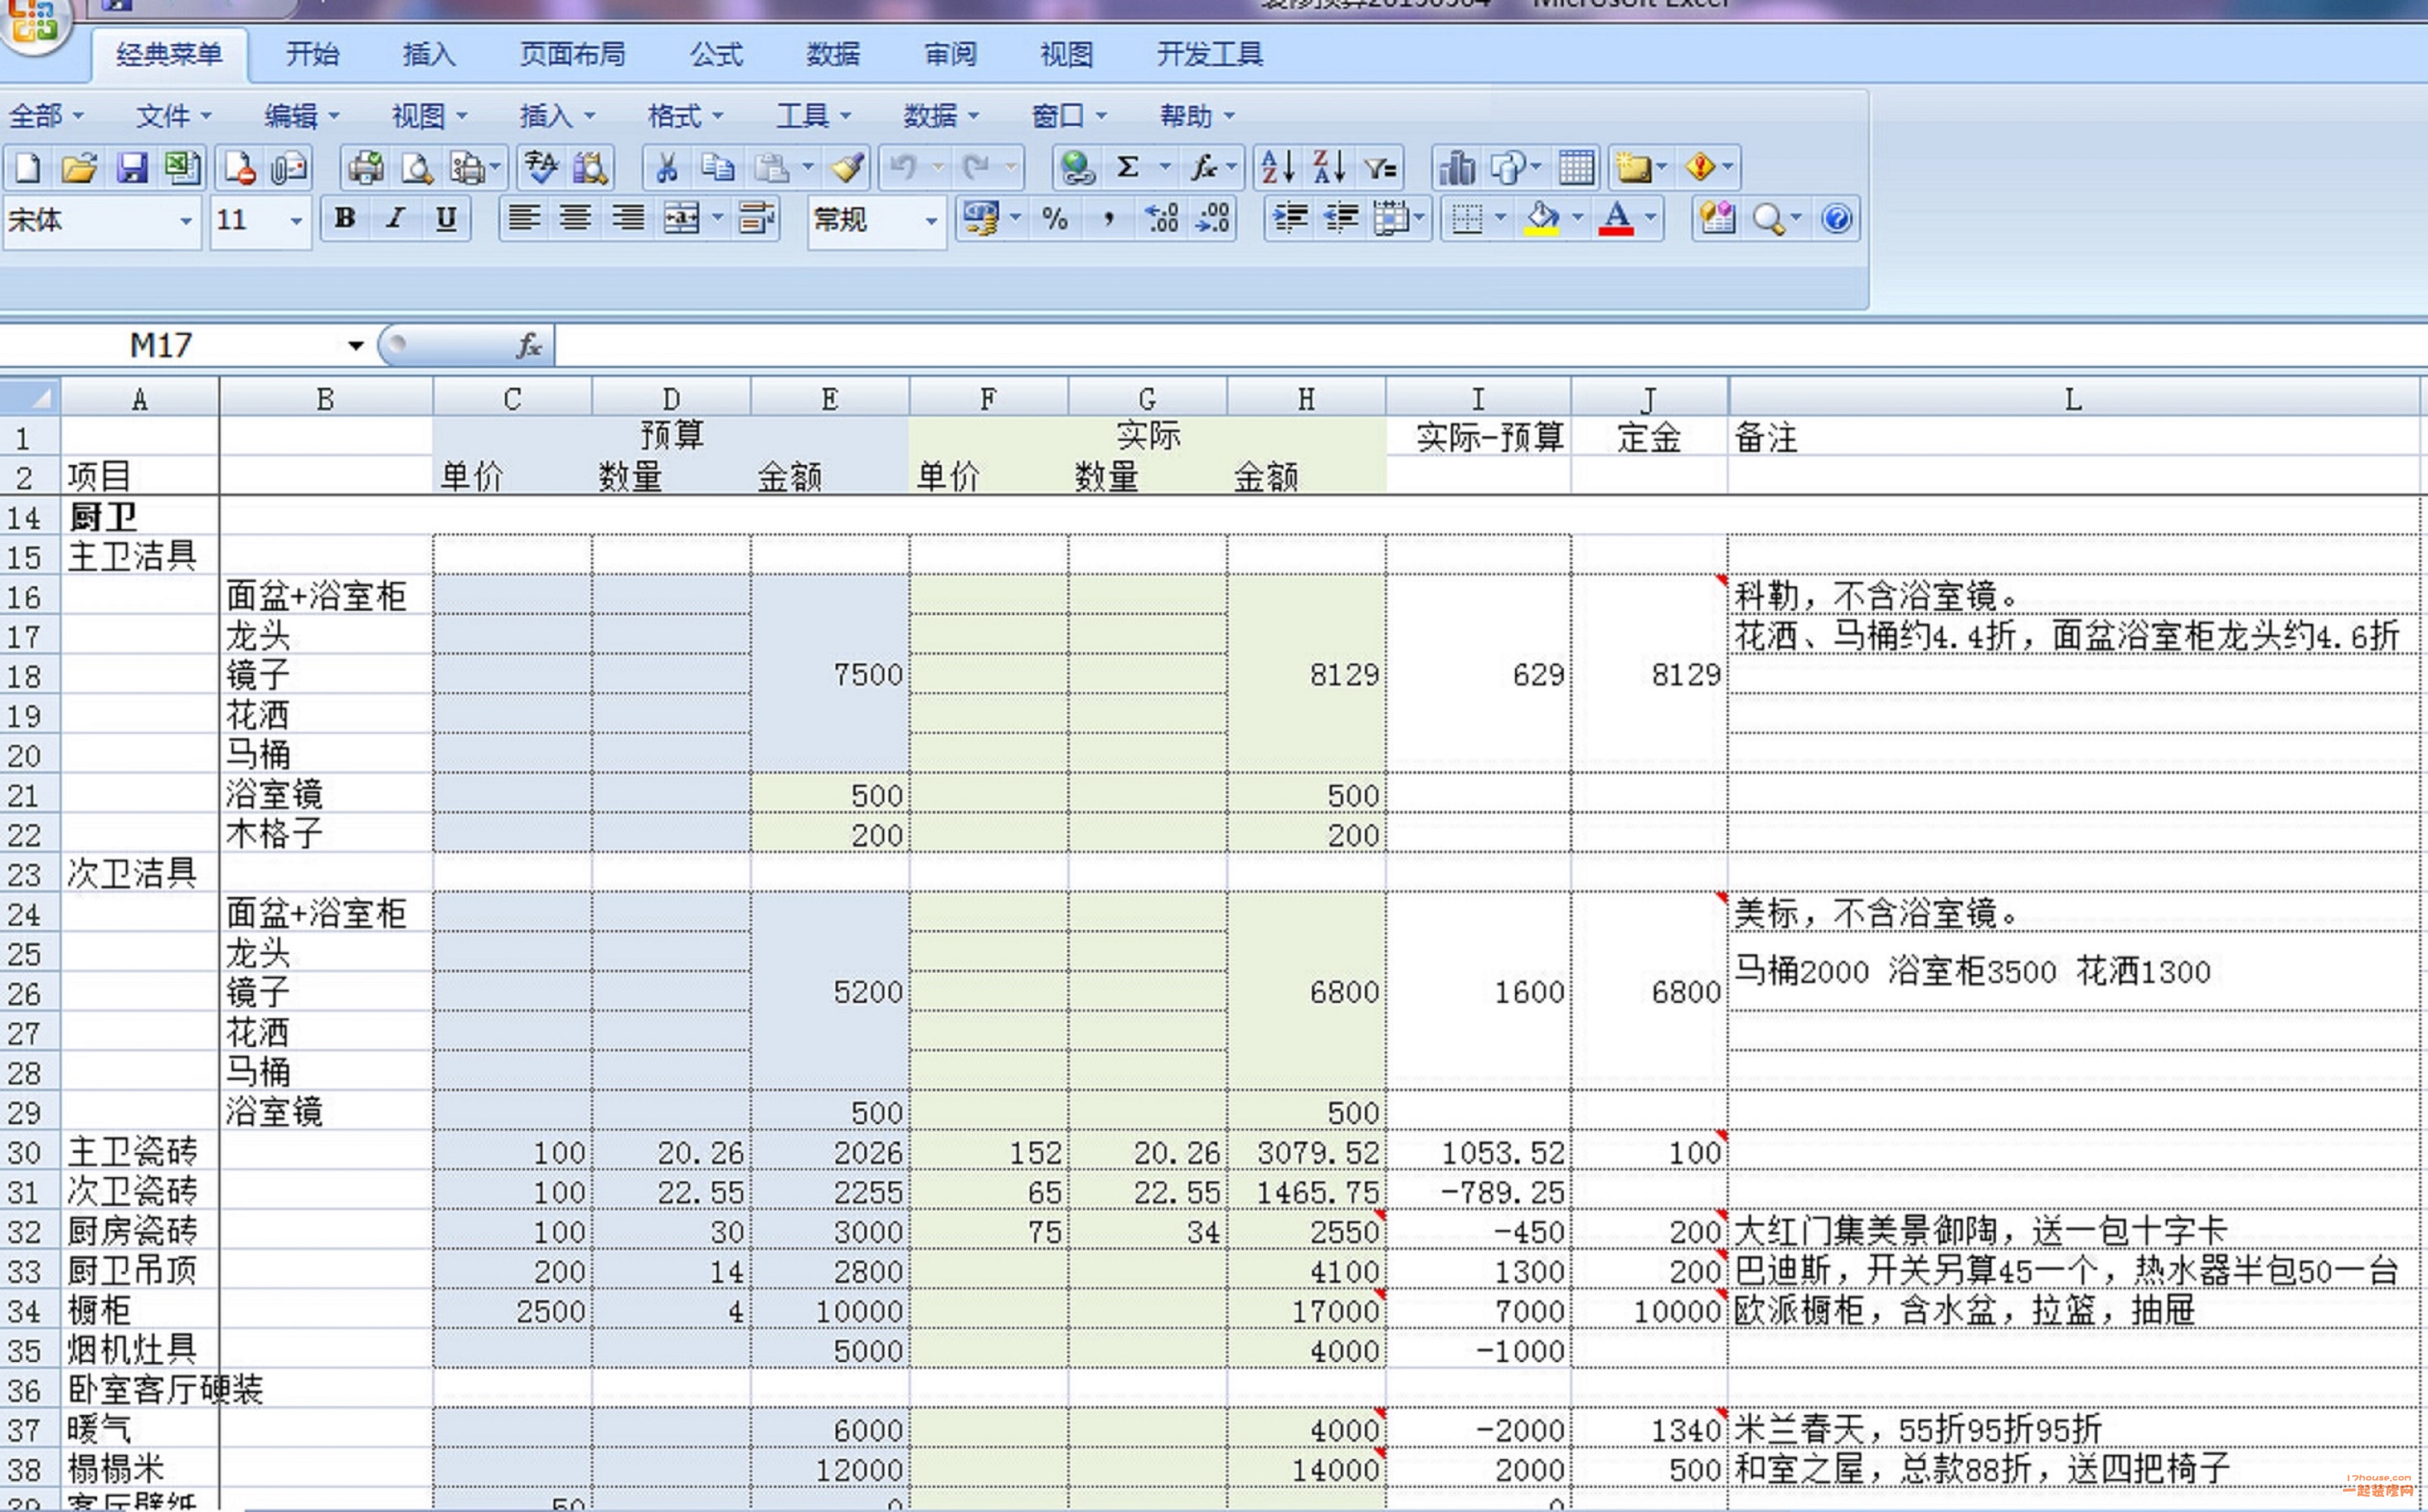Switch to the 开始 ribbon tab
Screen dimensions: 2428x1512
coord(312,54)
